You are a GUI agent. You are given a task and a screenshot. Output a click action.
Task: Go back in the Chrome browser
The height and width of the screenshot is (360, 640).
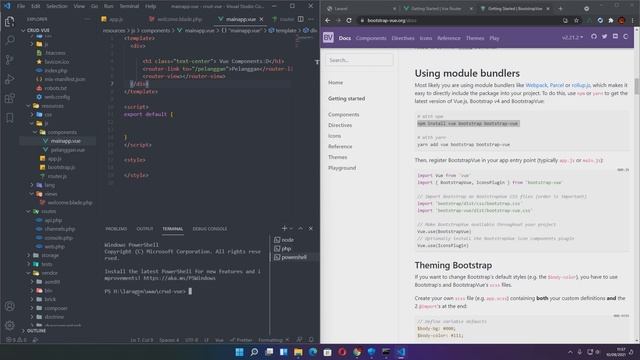coord(328,20)
